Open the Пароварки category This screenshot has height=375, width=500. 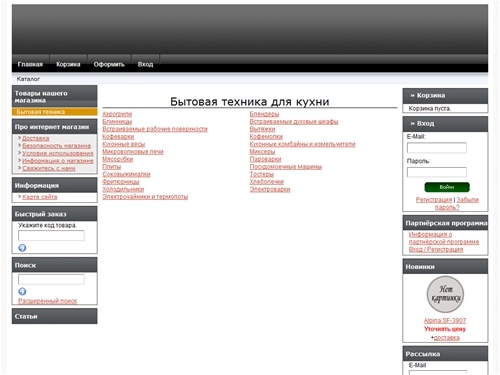[x=265, y=159]
